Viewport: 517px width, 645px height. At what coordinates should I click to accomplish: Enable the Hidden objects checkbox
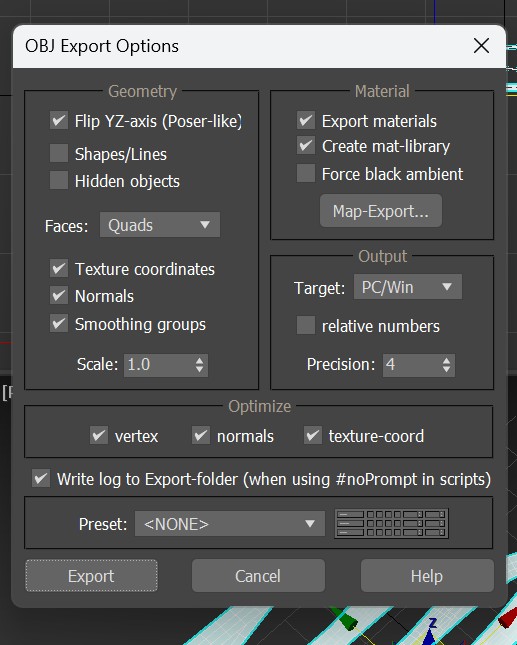click(59, 180)
